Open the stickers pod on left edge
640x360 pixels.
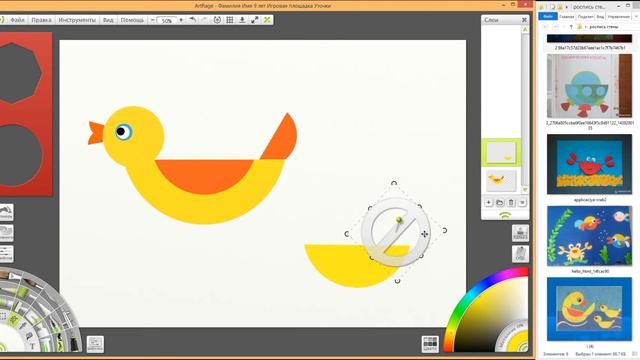6,212
